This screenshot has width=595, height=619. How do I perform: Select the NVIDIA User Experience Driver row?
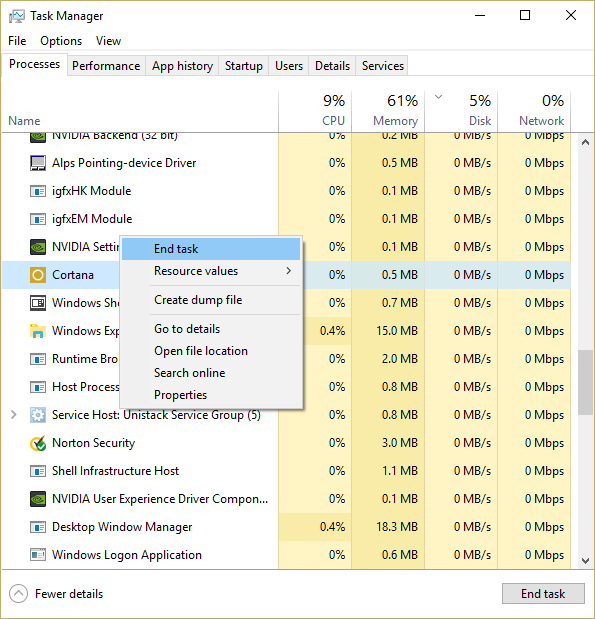(x=286, y=499)
